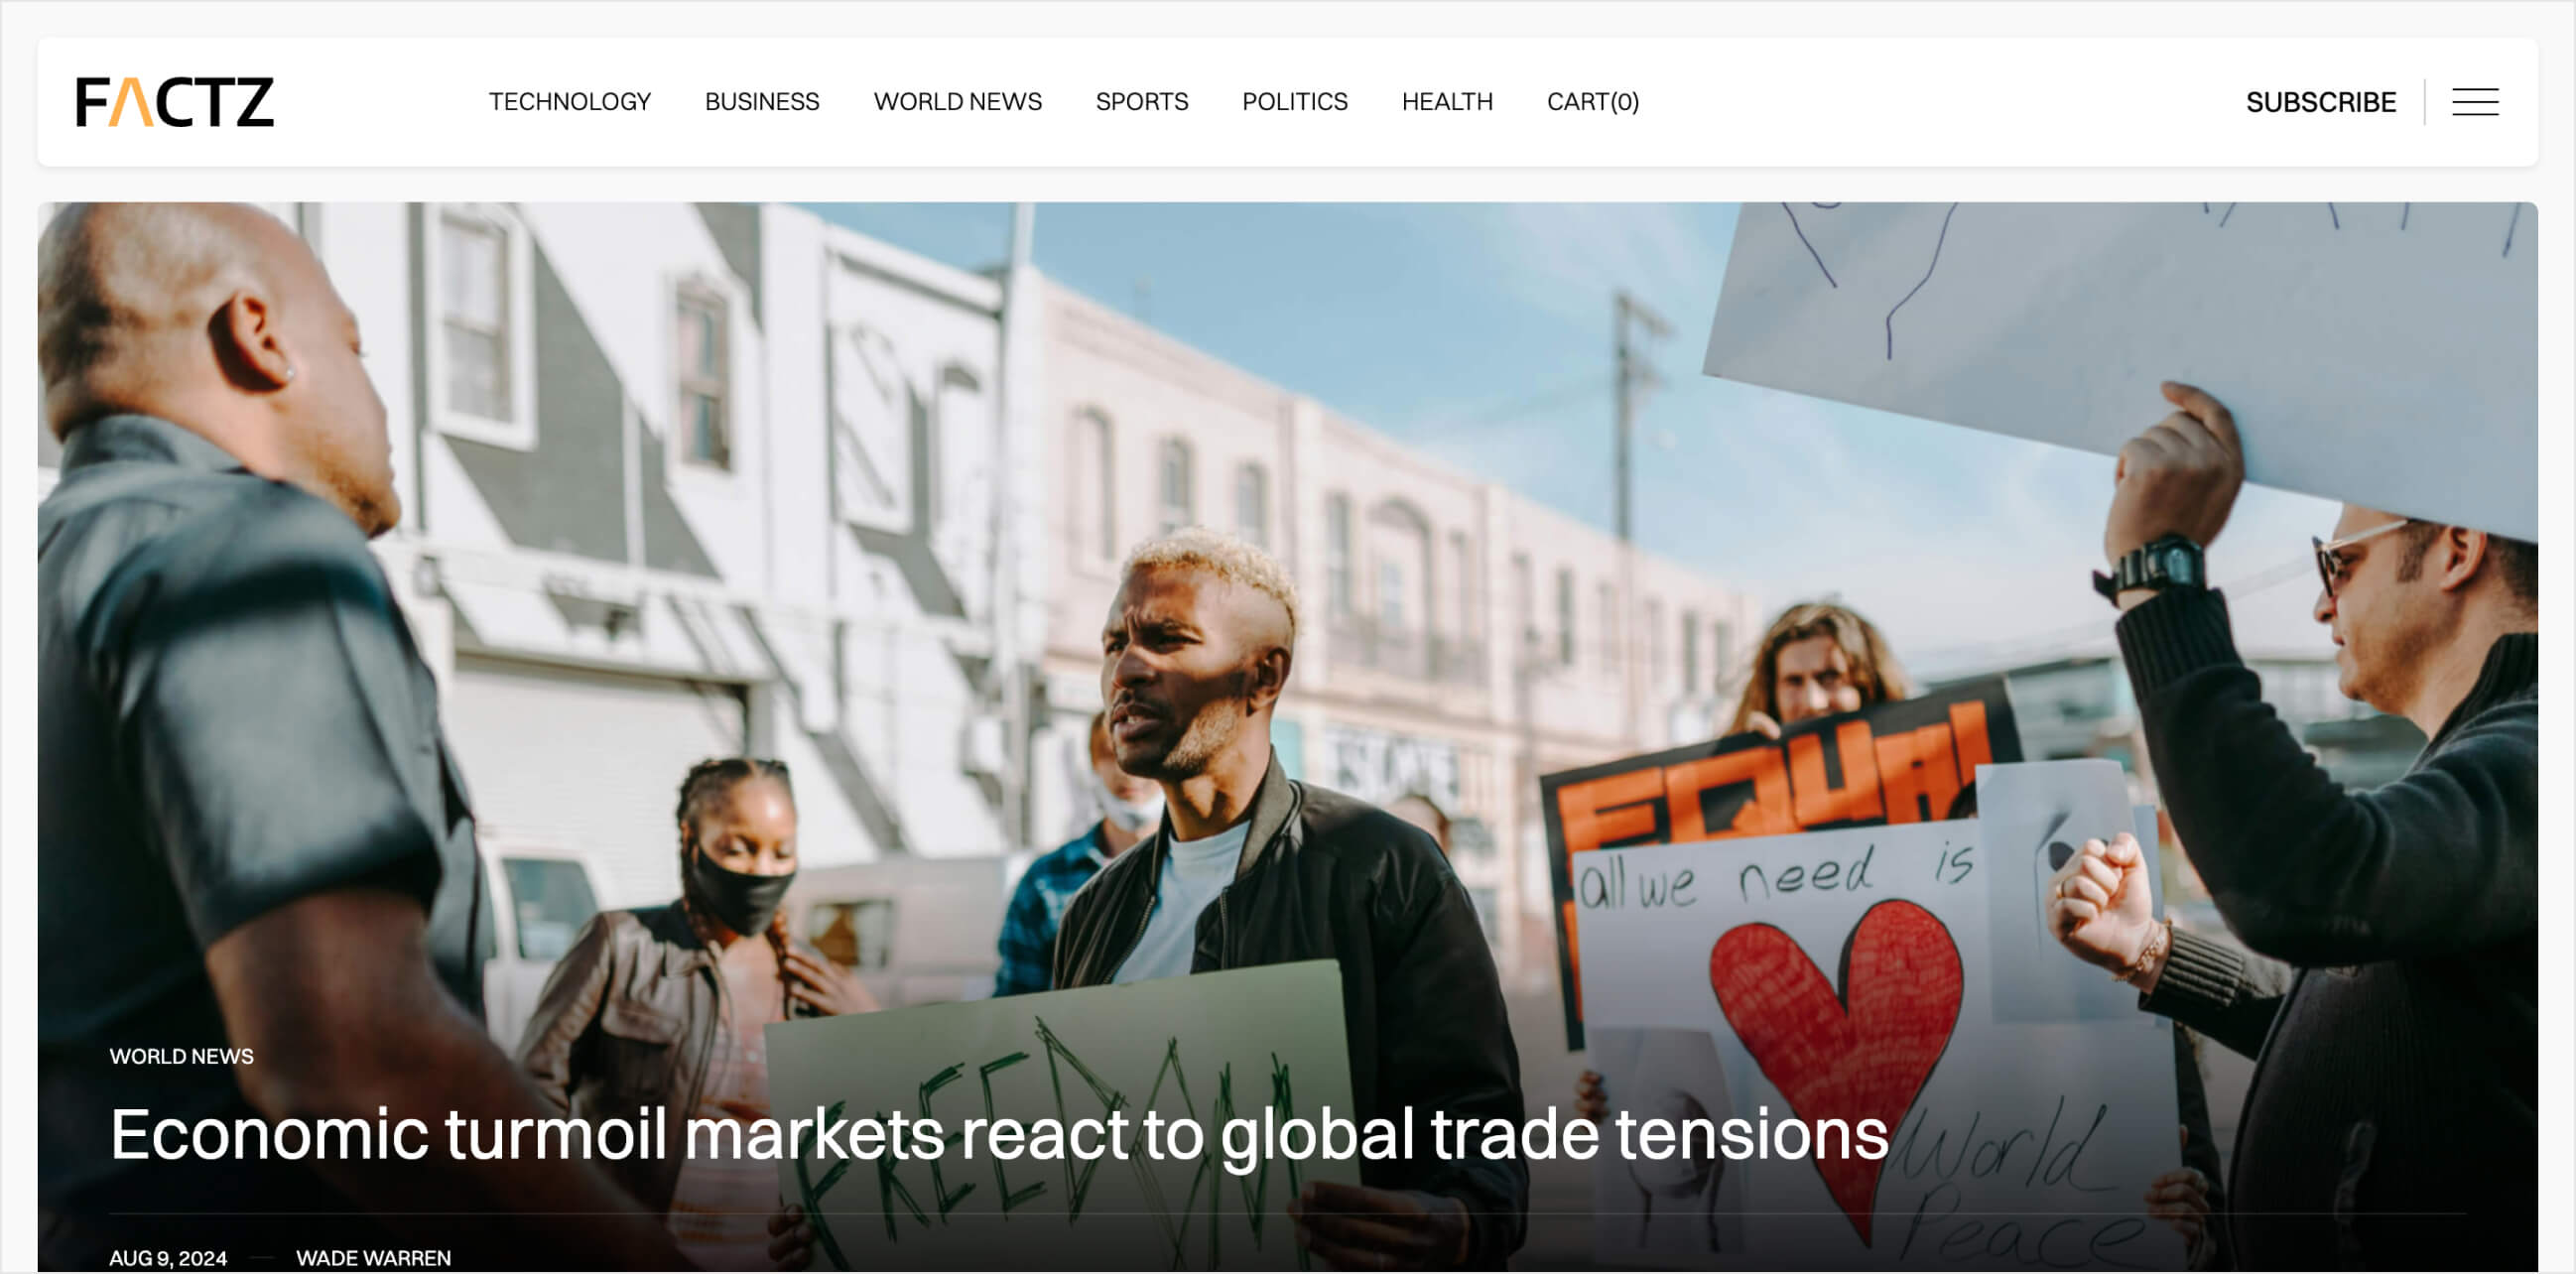Screen dimensions: 2576x1274
Task: Open the Economic turmoil article headline
Action: pyautogui.click(x=998, y=1134)
